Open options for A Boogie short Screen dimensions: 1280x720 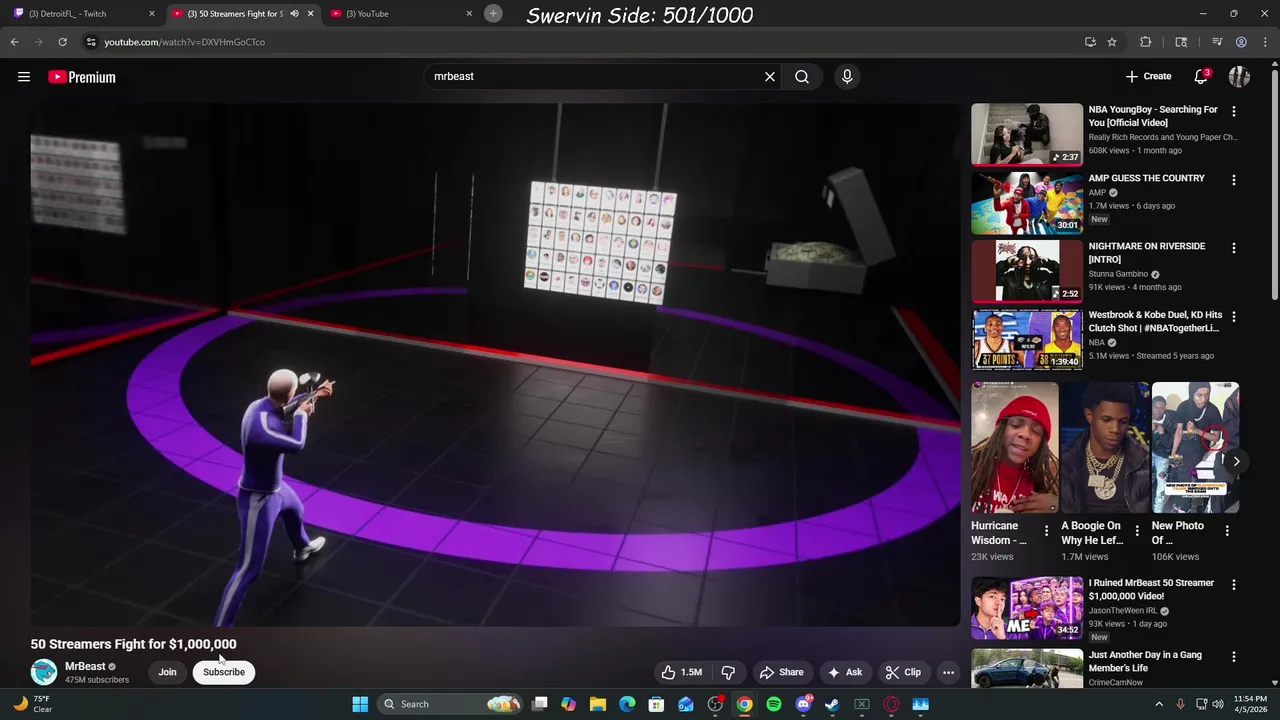point(1137,530)
